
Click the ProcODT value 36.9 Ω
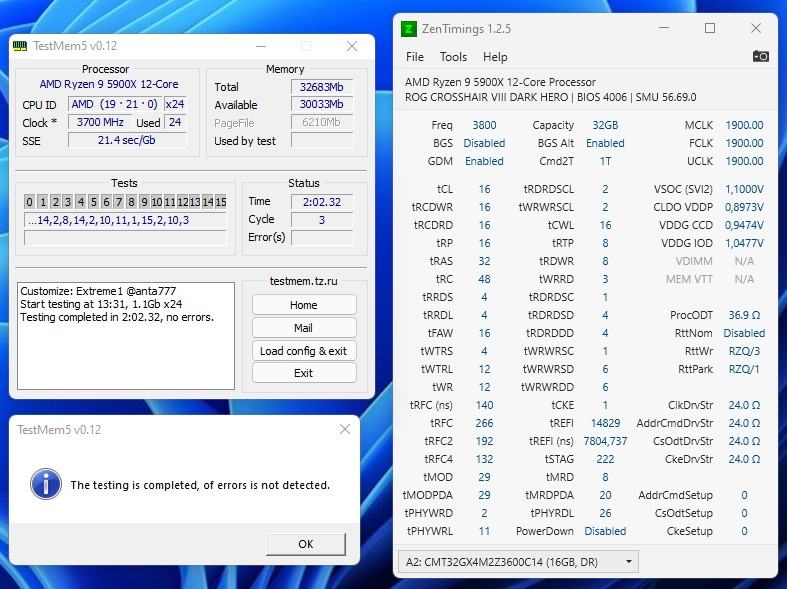[744, 315]
